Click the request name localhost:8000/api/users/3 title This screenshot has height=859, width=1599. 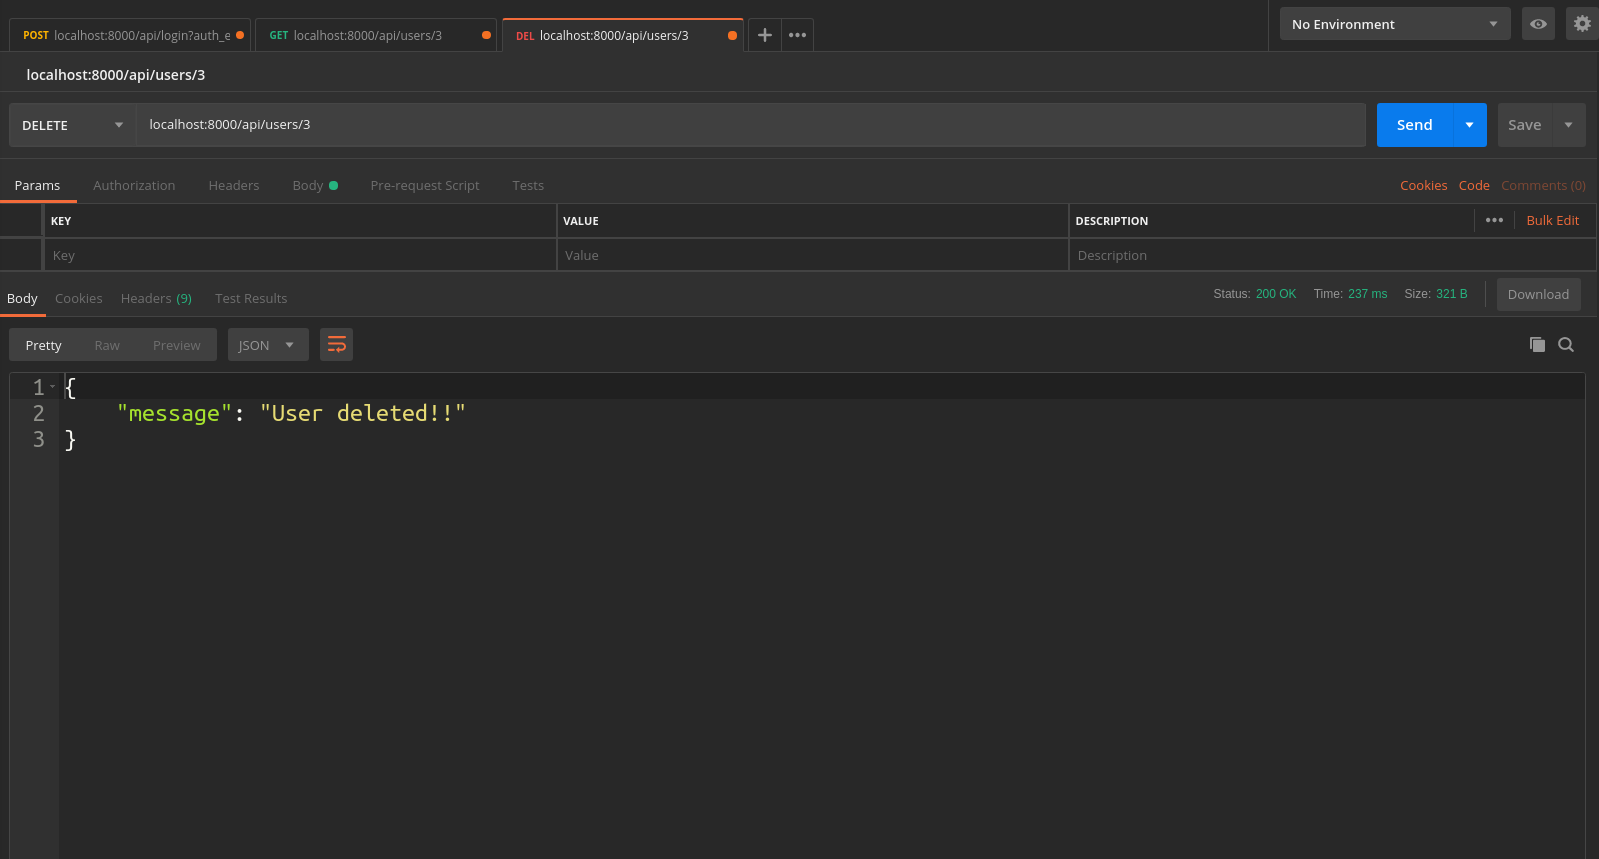coord(116,75)
